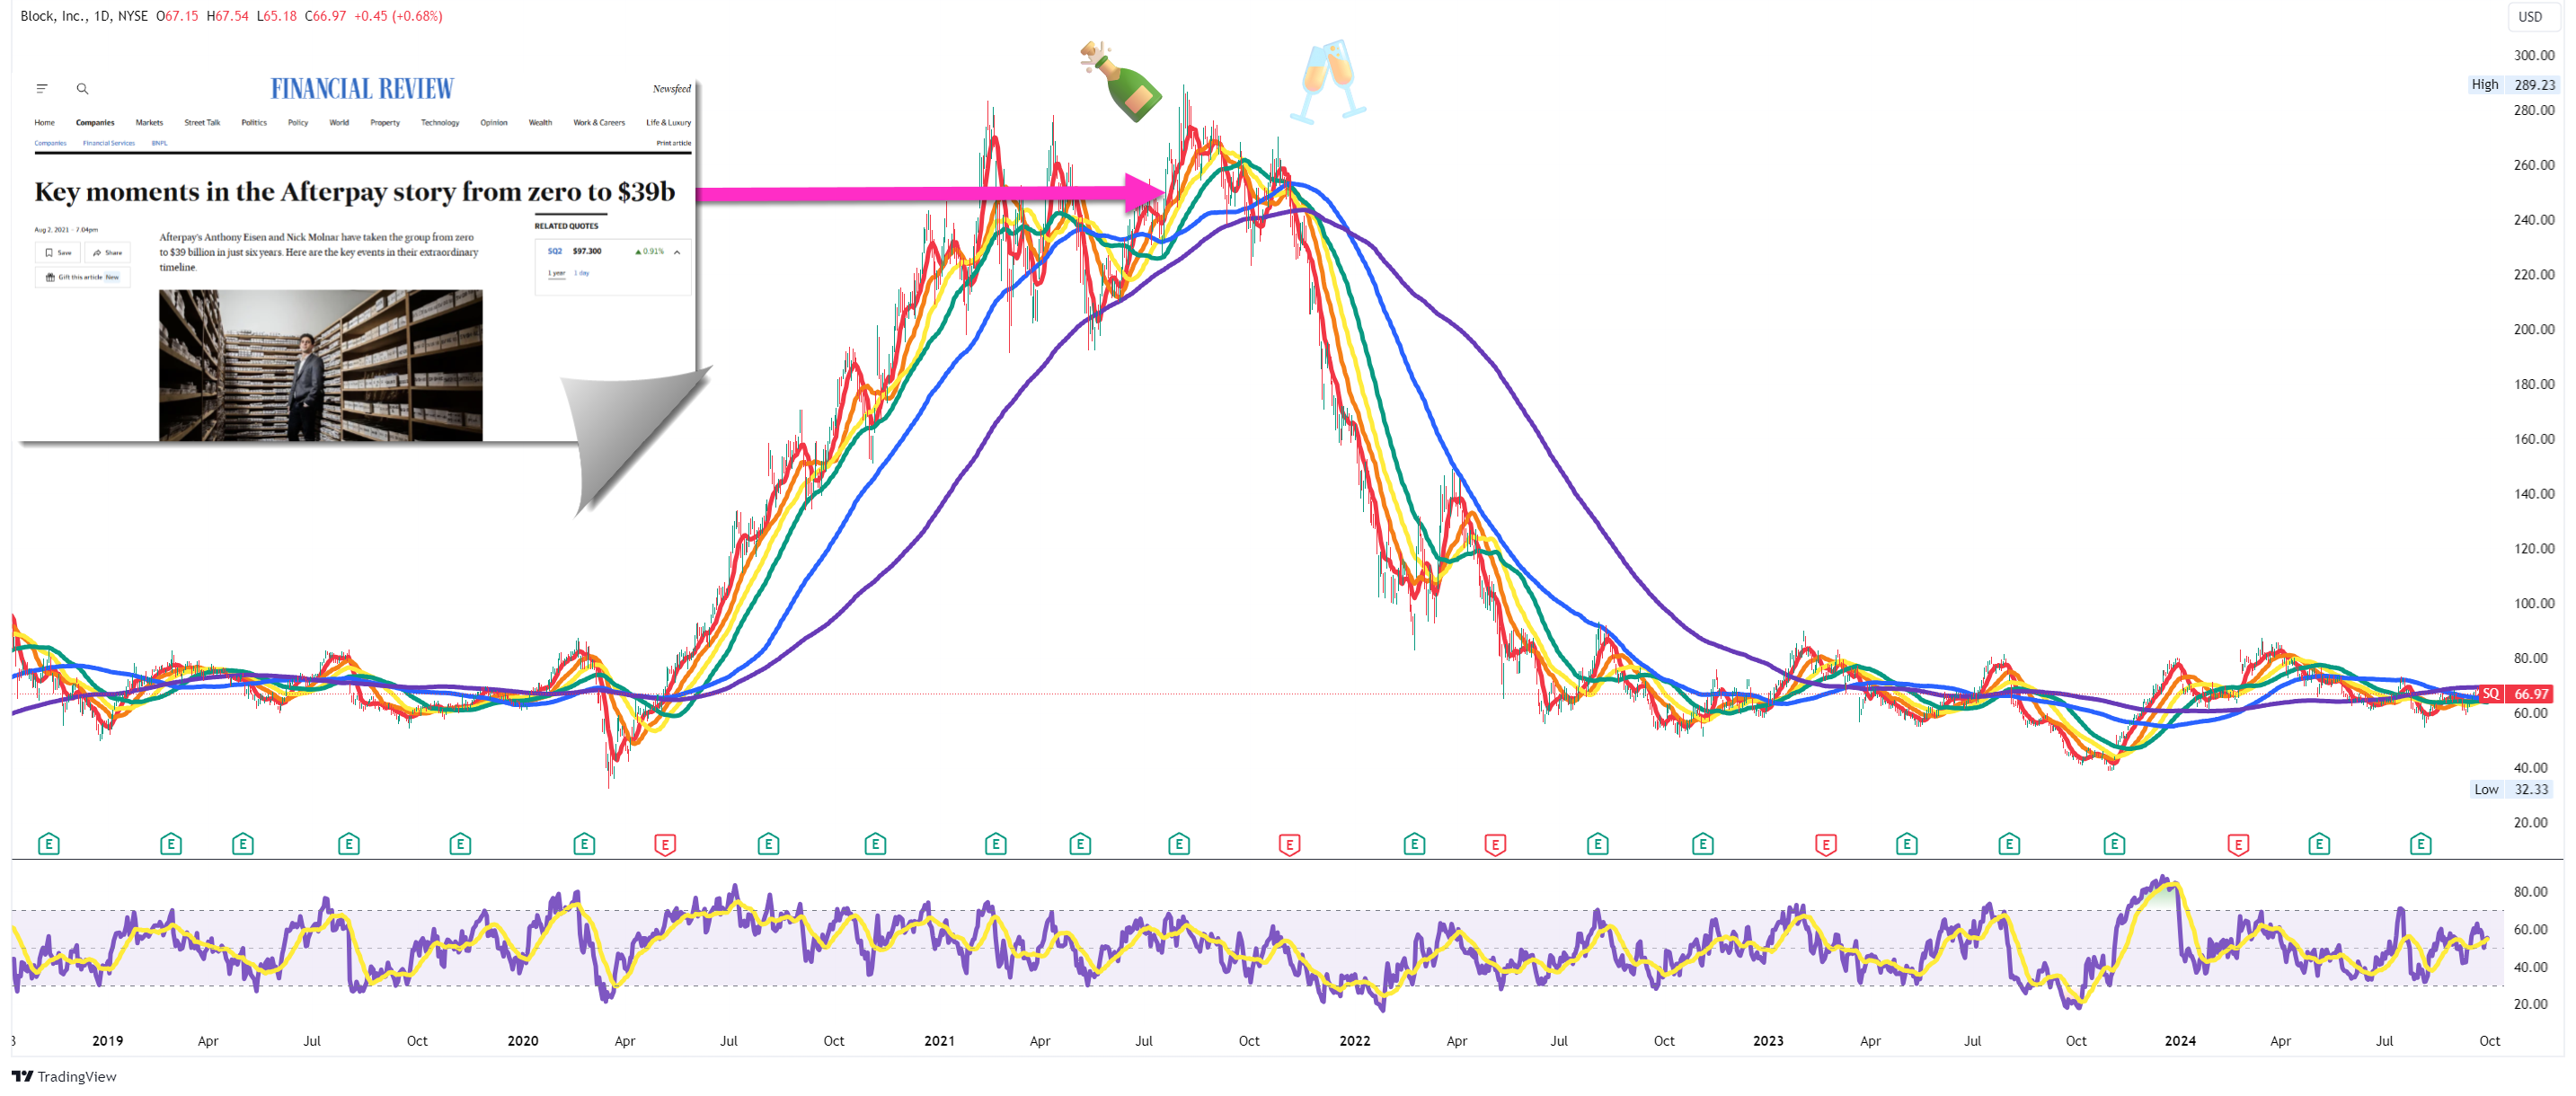Image resolution: width=2576 pixels, height=1096 pixels.
Task: Open the Work & Careers nav item
Action: (x=599, y=123)
